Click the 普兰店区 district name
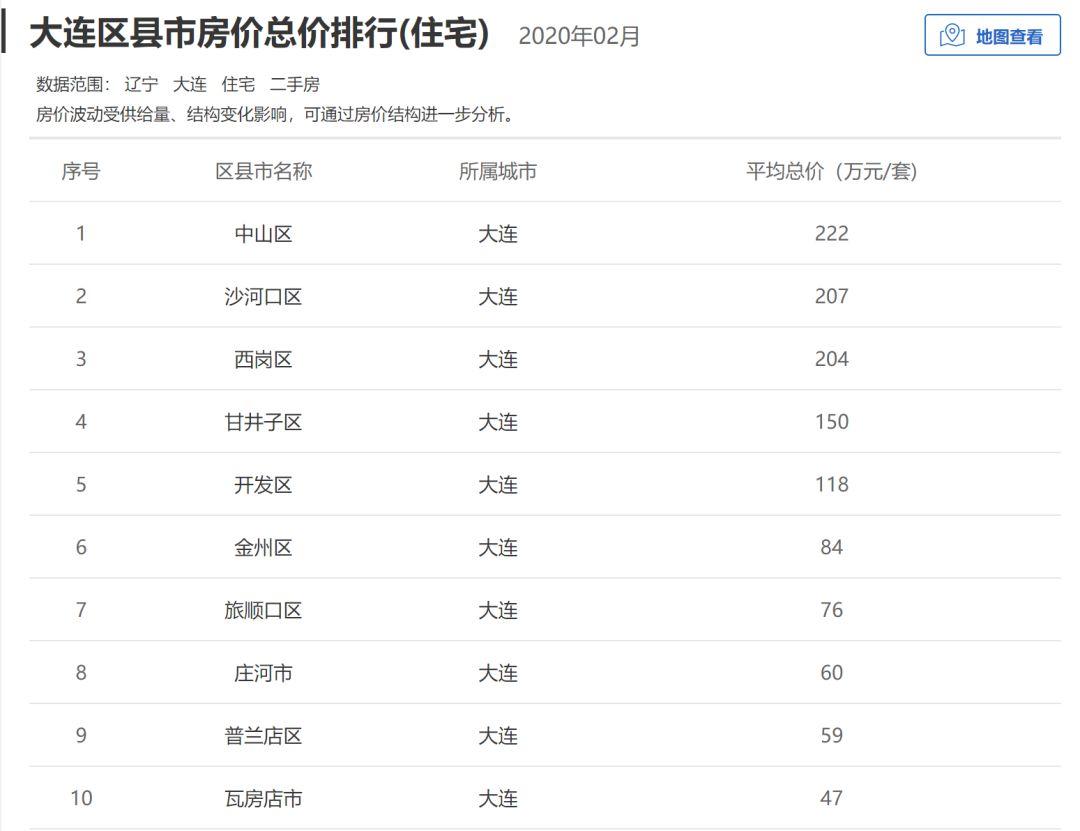This screenshot has height=831, width=1080. pyautogui.click(x=263, y=736)
